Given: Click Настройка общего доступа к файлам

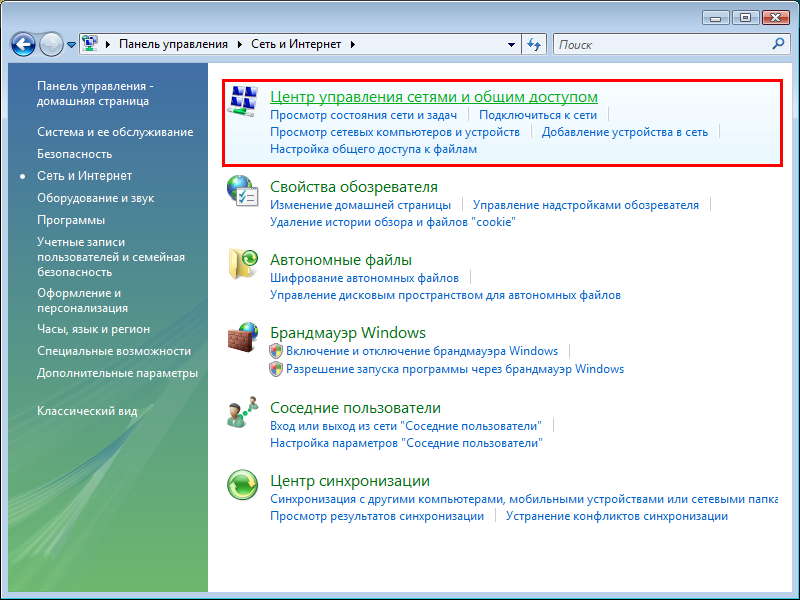Looking at the screenshot, I should pyautogui.click(x=373, y=149).
